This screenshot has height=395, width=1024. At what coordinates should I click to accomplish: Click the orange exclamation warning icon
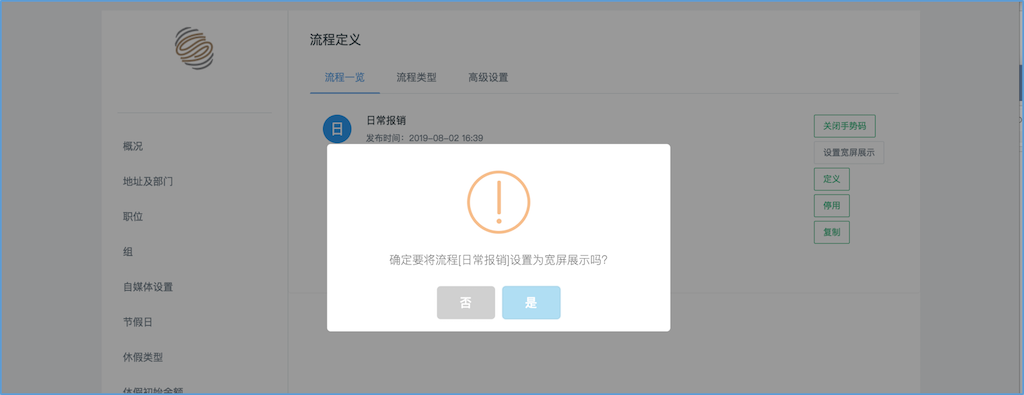498,202
